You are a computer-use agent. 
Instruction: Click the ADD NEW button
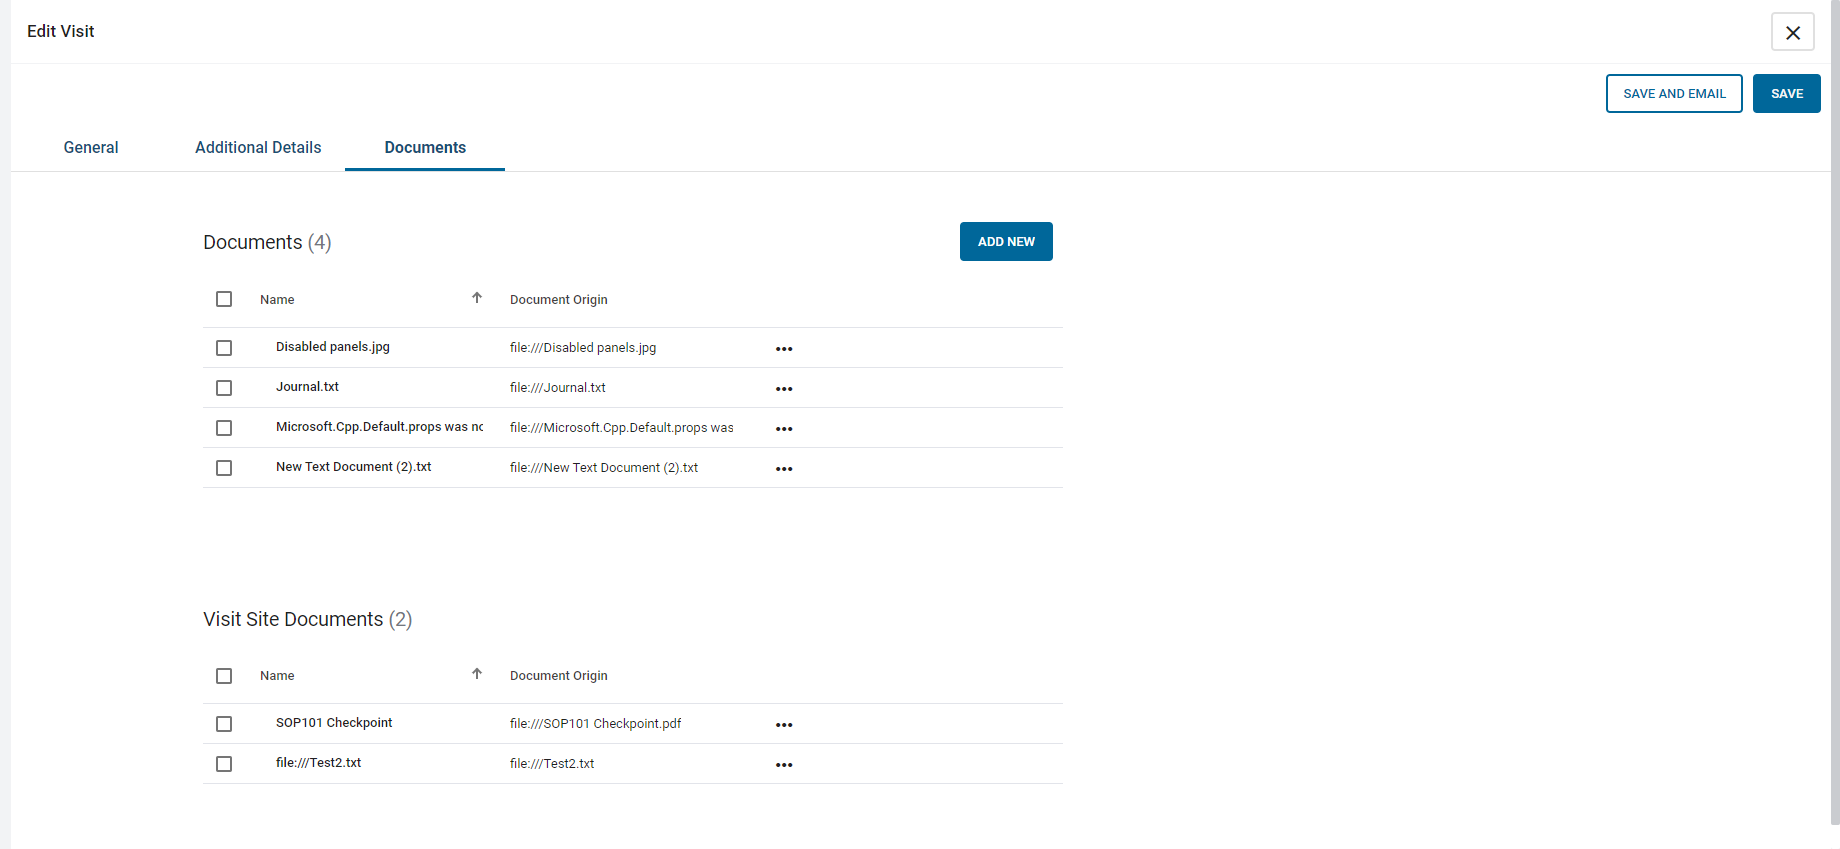pyautogui.click(x=1006, y=242)
